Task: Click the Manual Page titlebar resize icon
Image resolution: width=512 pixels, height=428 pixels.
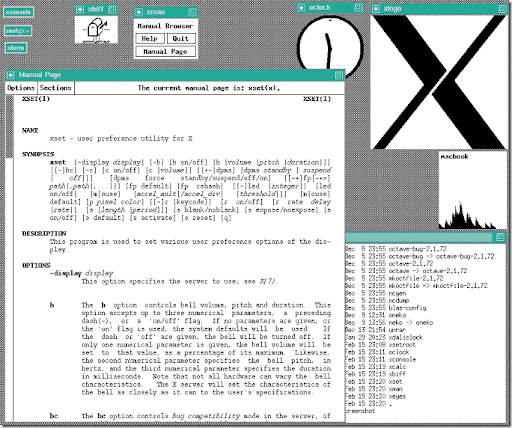Action: coord(339,75)
